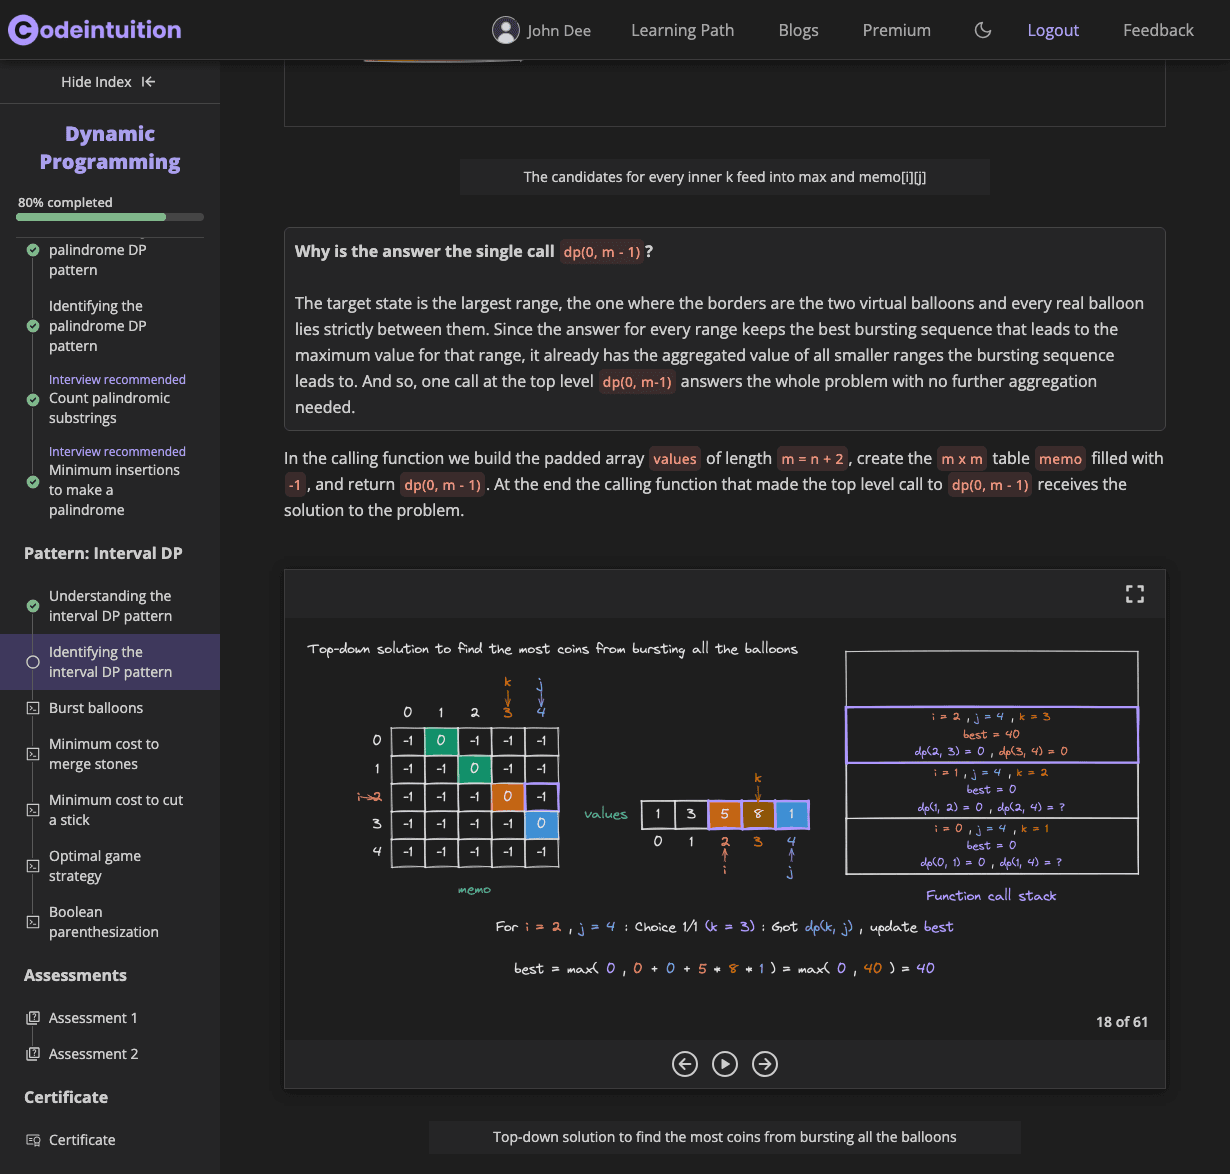Click Interview recommended tag above Minimum insertions
1230x1174 pixels.
[x=117, y=452]
